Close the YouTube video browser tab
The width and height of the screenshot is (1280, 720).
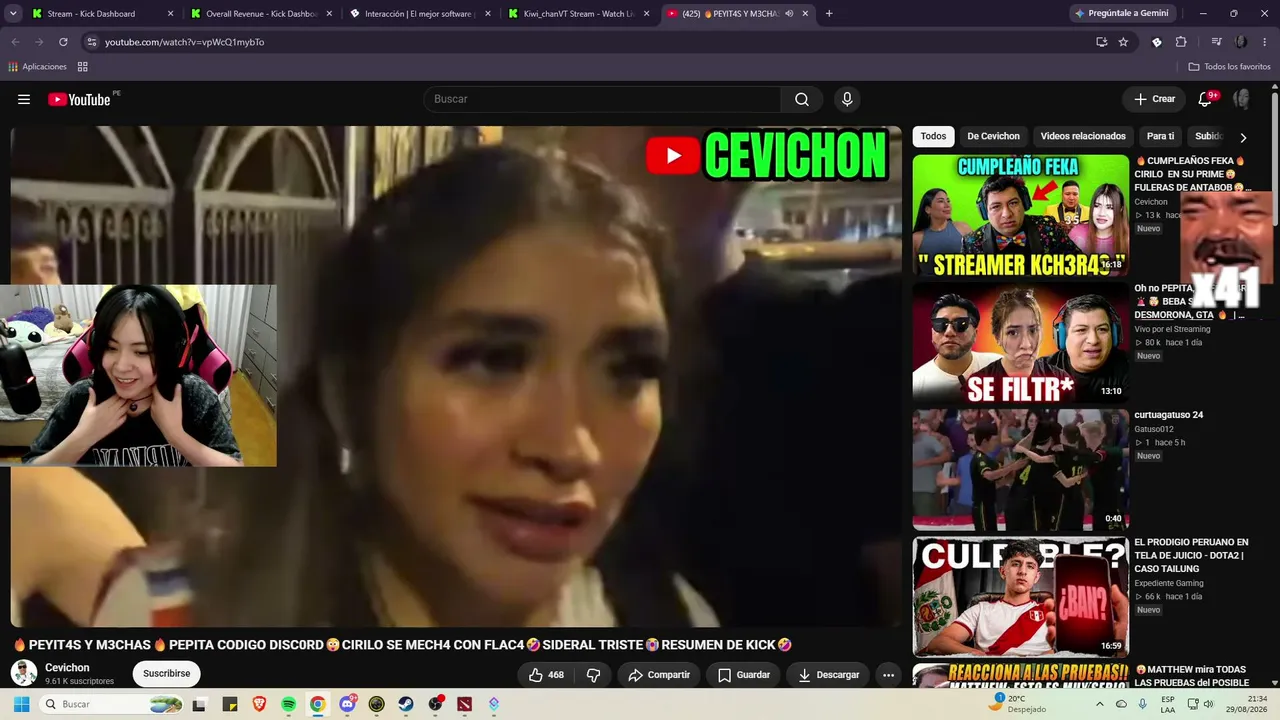coord(805,14)
